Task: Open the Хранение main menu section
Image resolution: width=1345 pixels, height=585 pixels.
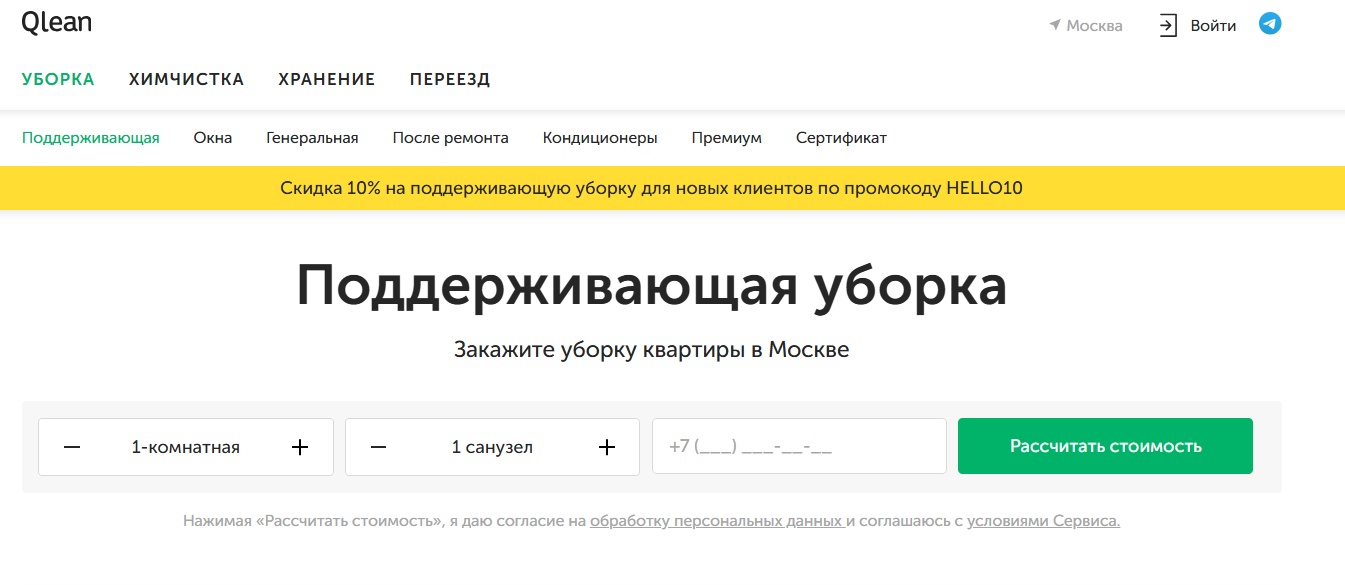Action: point(327,80)
